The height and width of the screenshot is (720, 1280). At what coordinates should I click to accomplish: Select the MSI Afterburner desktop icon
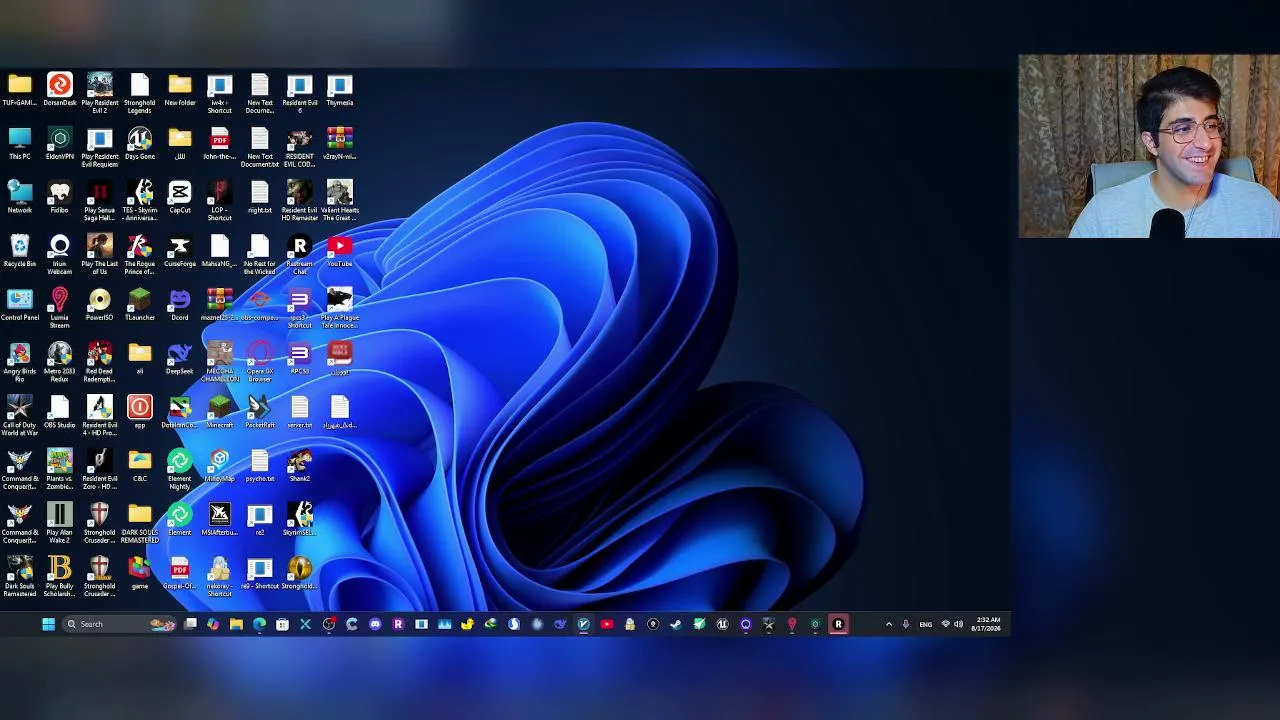tap(220, 521)
